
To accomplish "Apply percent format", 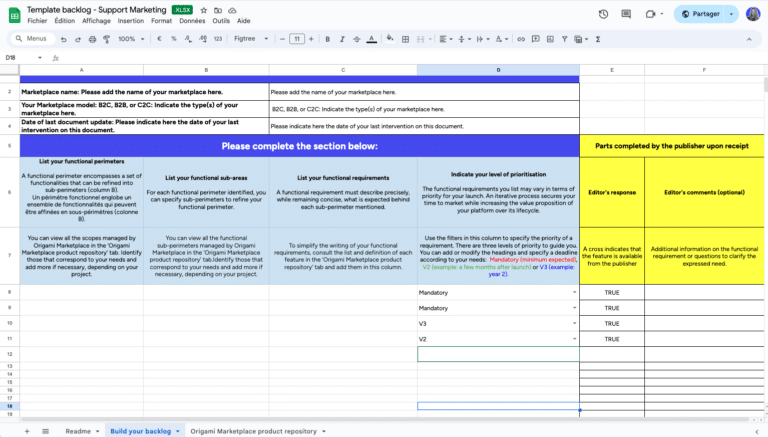I will [x=173, y=39].
